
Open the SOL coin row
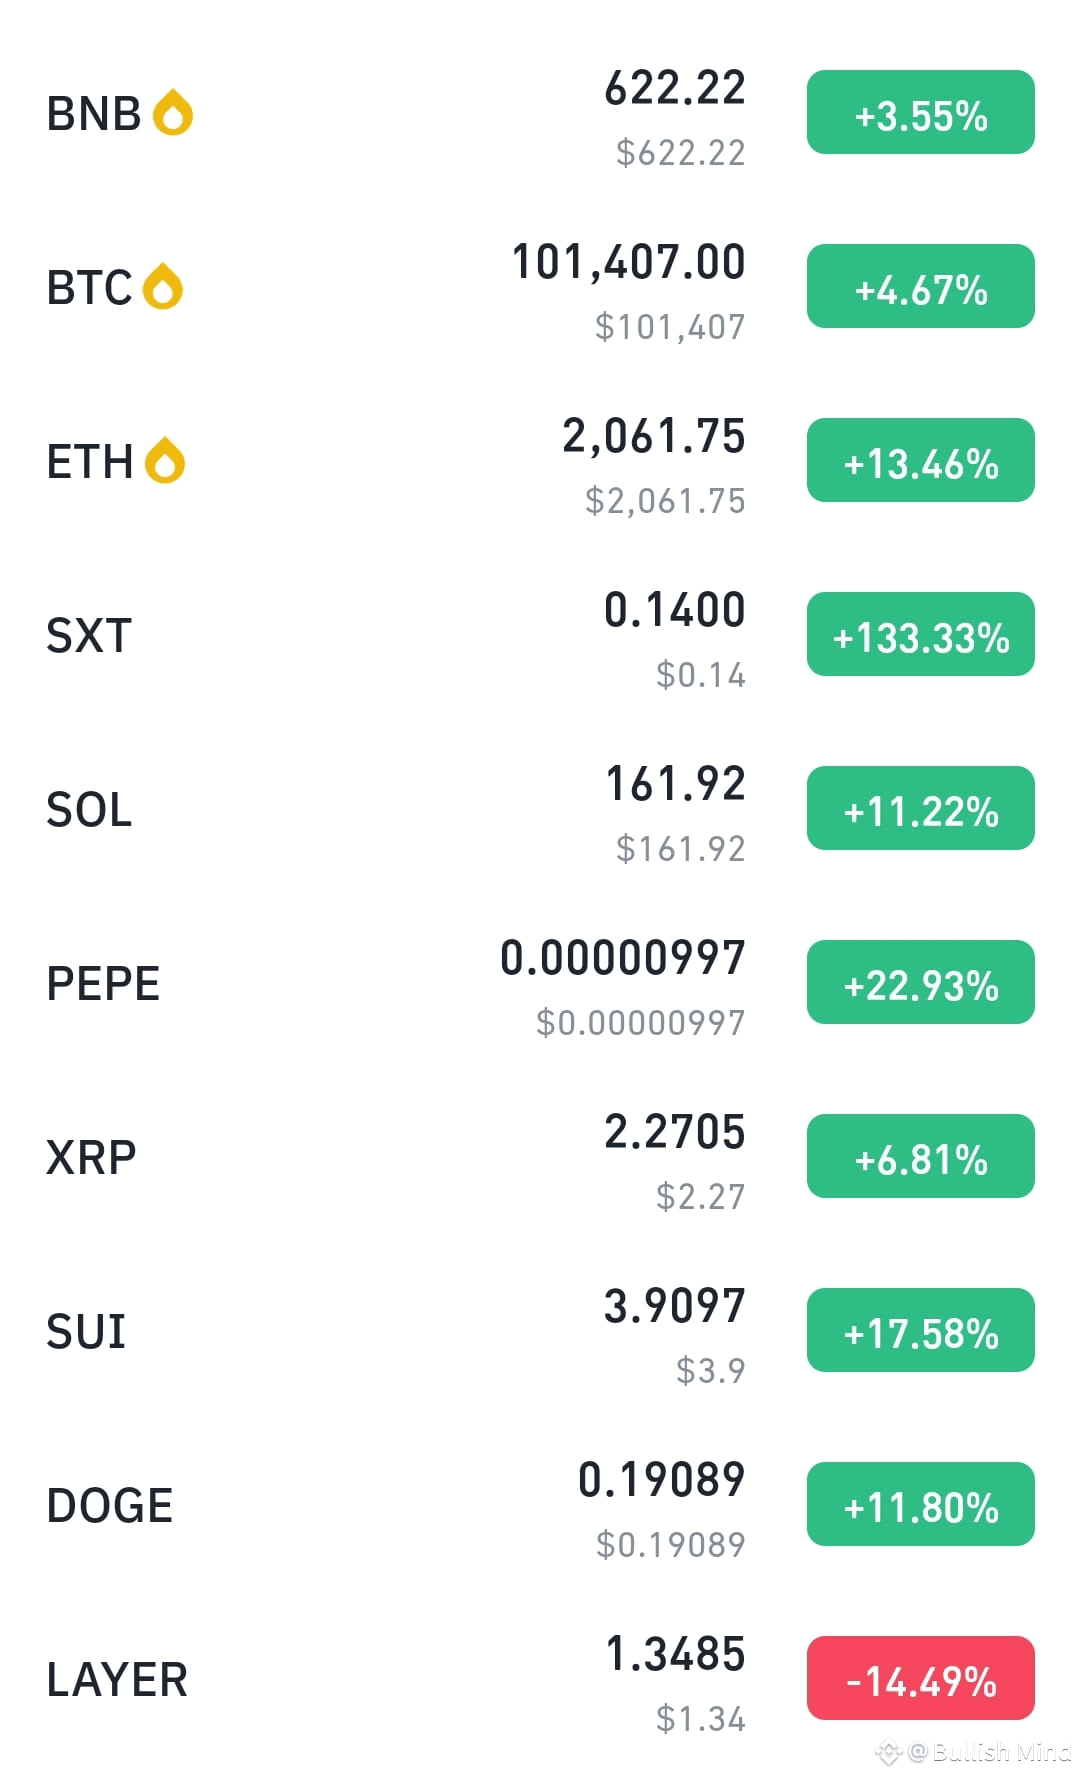pyautogui.click(x=540, y=809)
